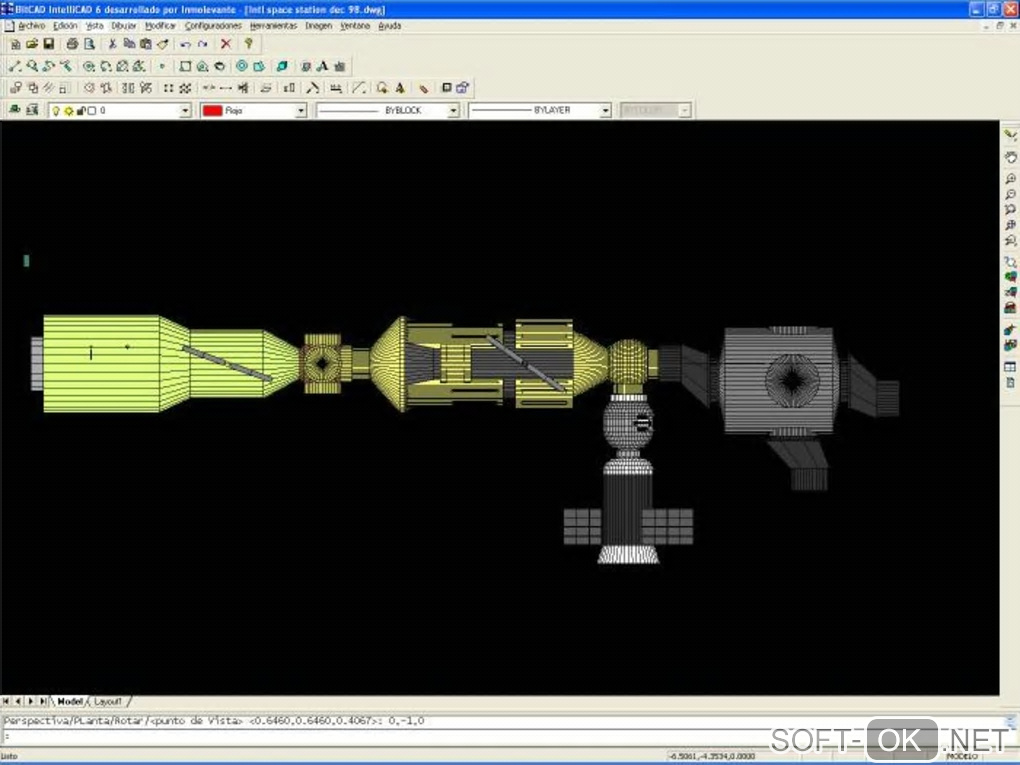1020x765 pixels.
Task: Click the Help icon in the toolbar
Action: [x=248, y=44]
